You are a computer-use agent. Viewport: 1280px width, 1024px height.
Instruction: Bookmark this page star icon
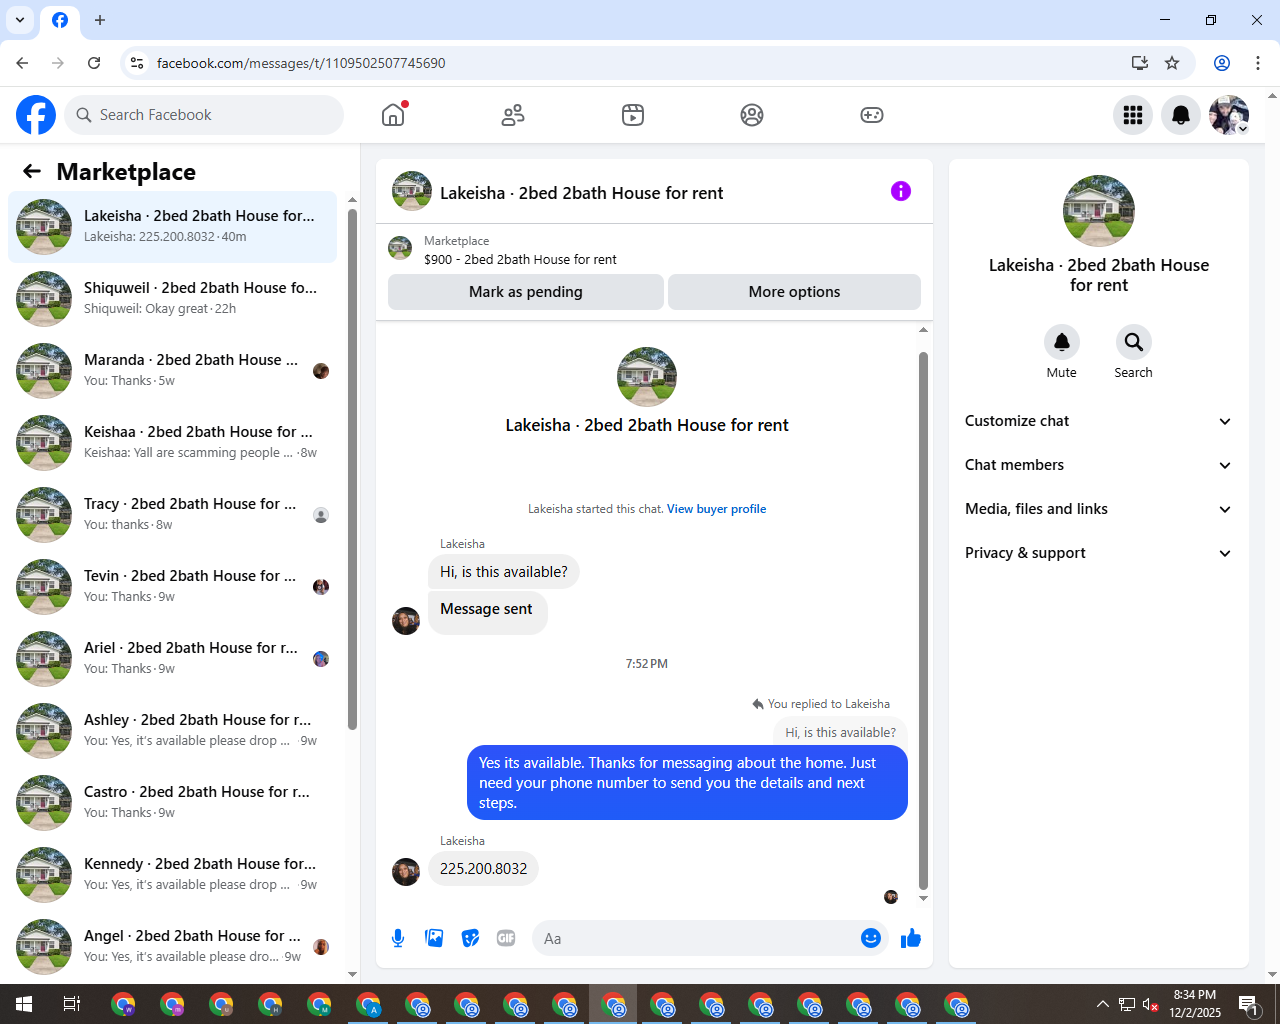1172,63
